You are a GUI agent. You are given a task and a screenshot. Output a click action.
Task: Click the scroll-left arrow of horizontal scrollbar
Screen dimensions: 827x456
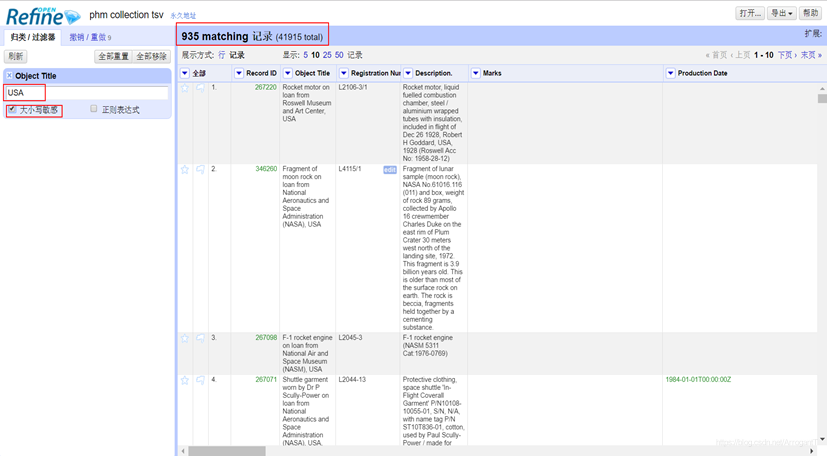tap(183, 451)
